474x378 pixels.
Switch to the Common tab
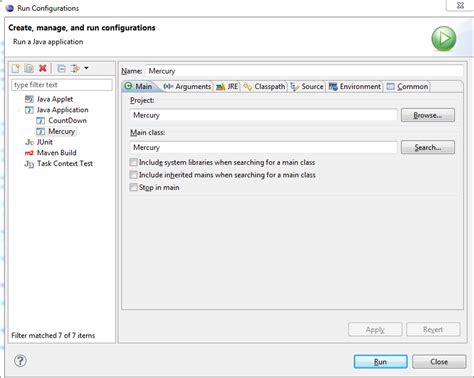(407, 86)
